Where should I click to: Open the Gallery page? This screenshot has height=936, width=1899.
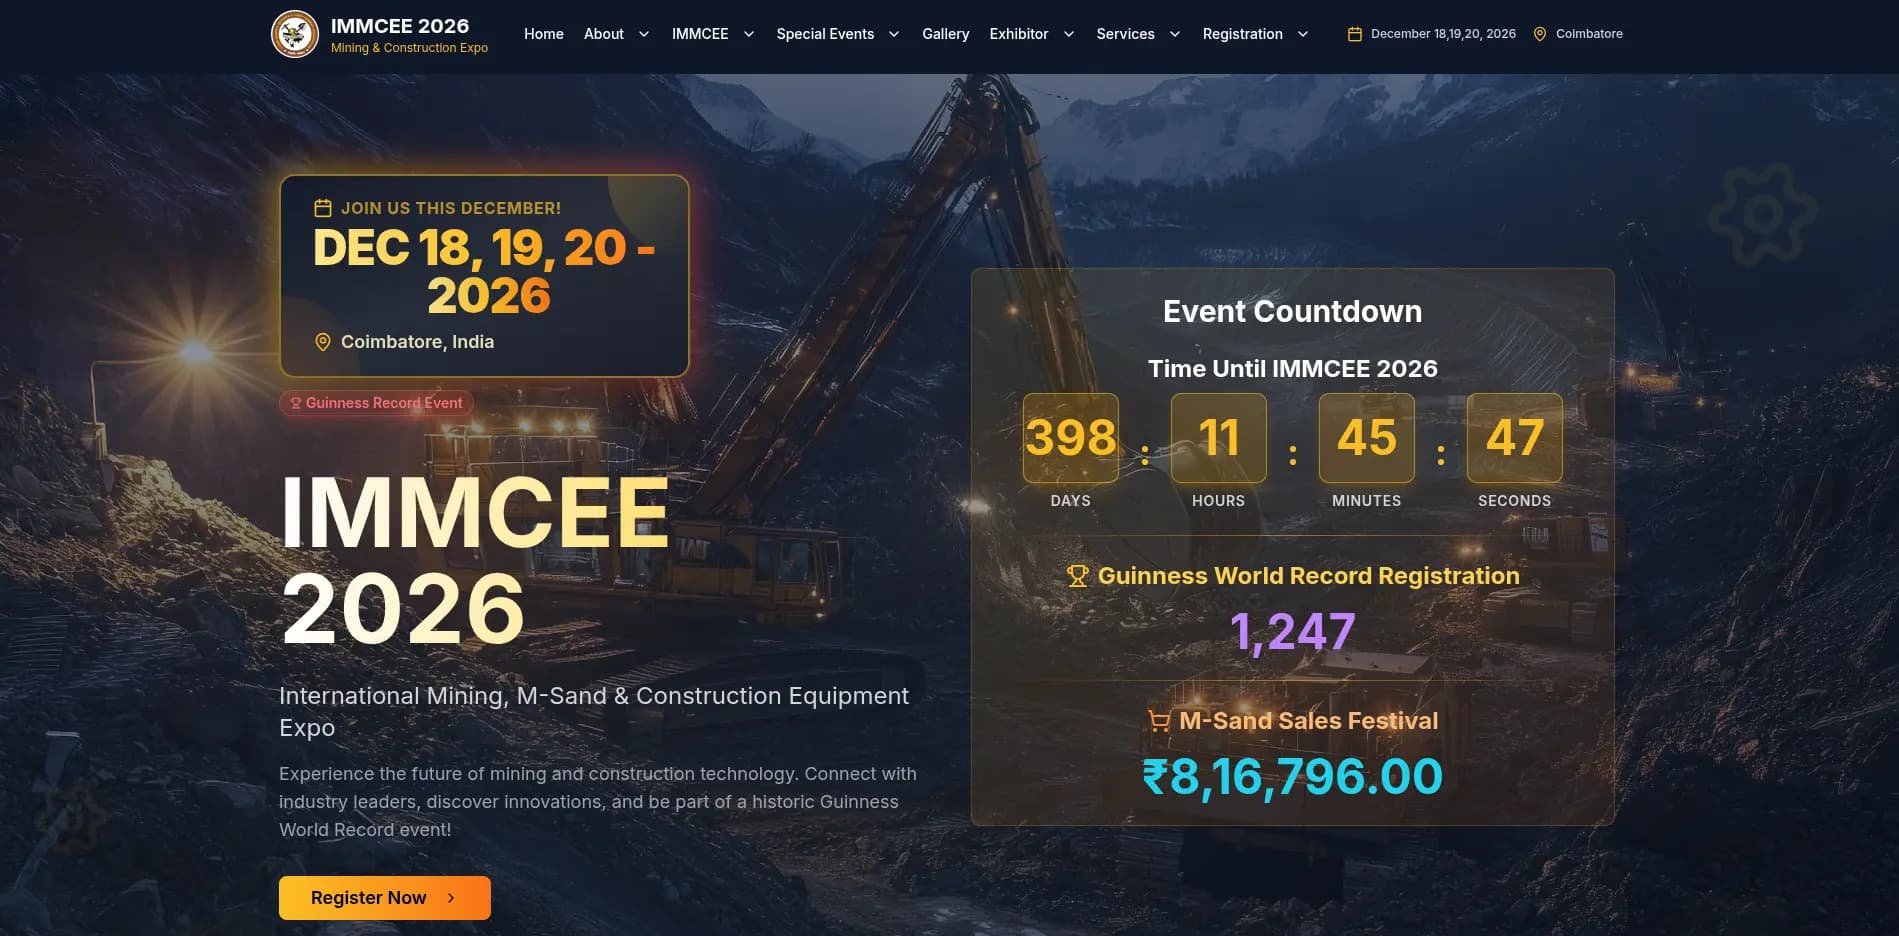pos(945,34)
